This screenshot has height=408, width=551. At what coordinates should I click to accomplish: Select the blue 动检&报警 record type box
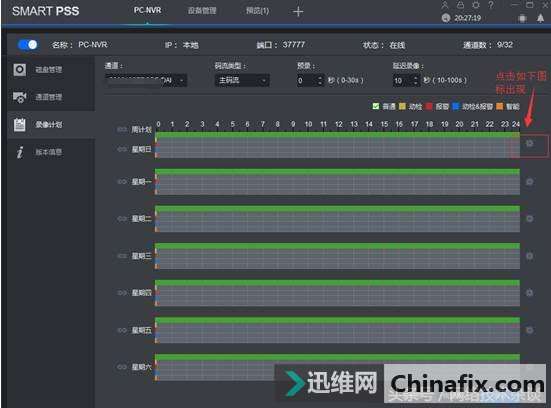(456, 106)
